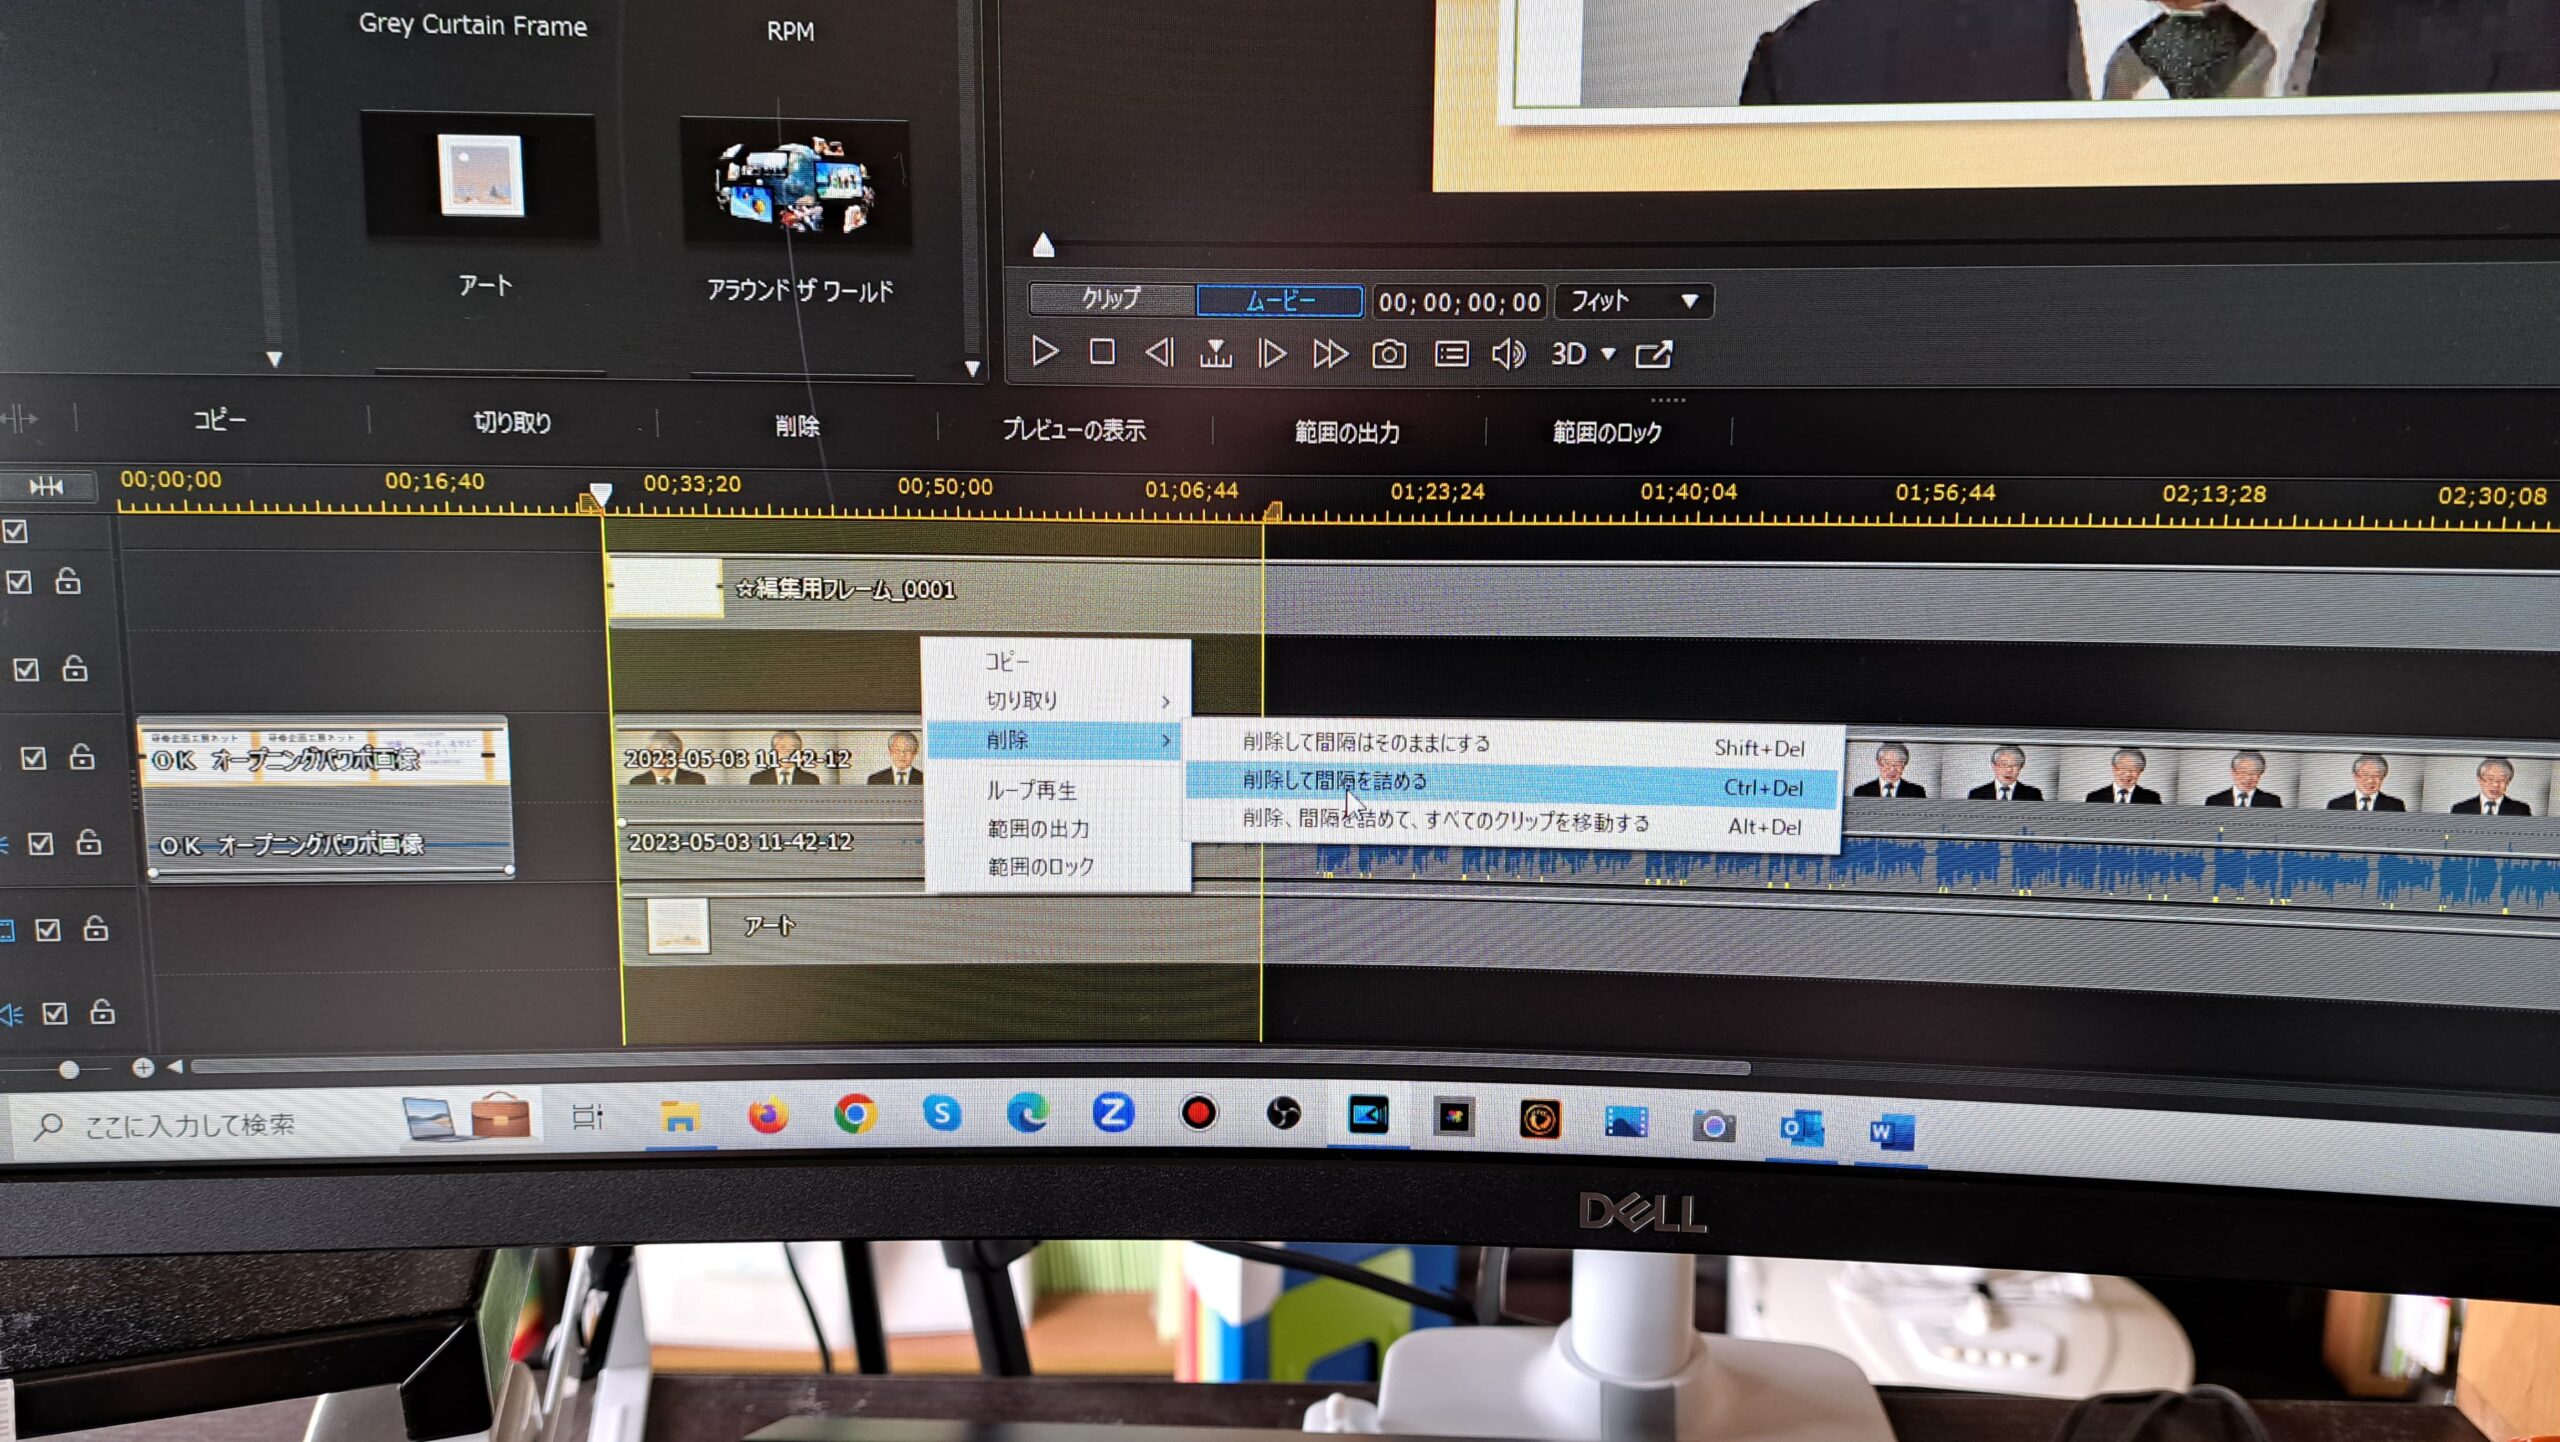Image resolution: width=2560 pixels, height=1442 pixels.
Task: Switch to Clip (クリップ) preview mode
Action: click(x=1111, y=299)
